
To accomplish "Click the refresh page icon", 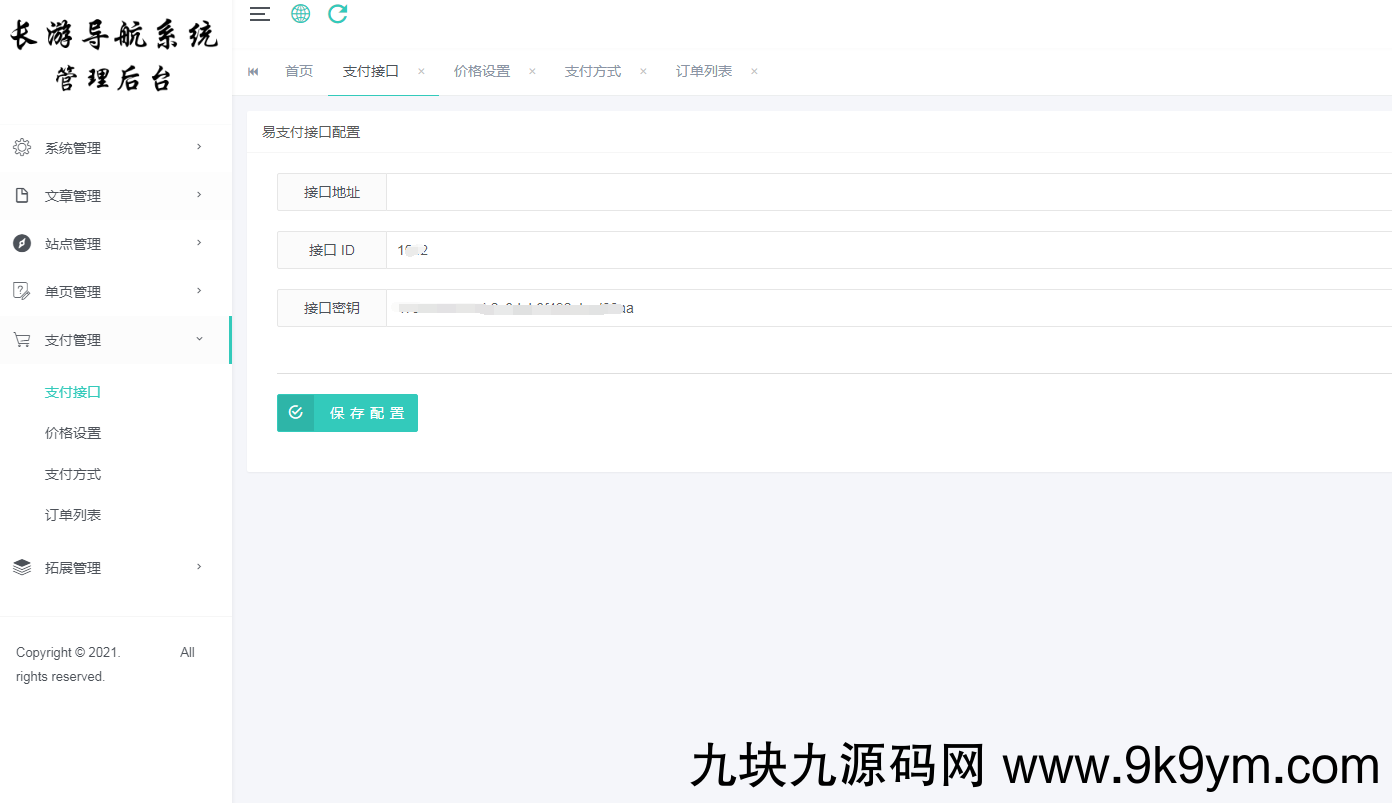I will [x=338, y=14].
